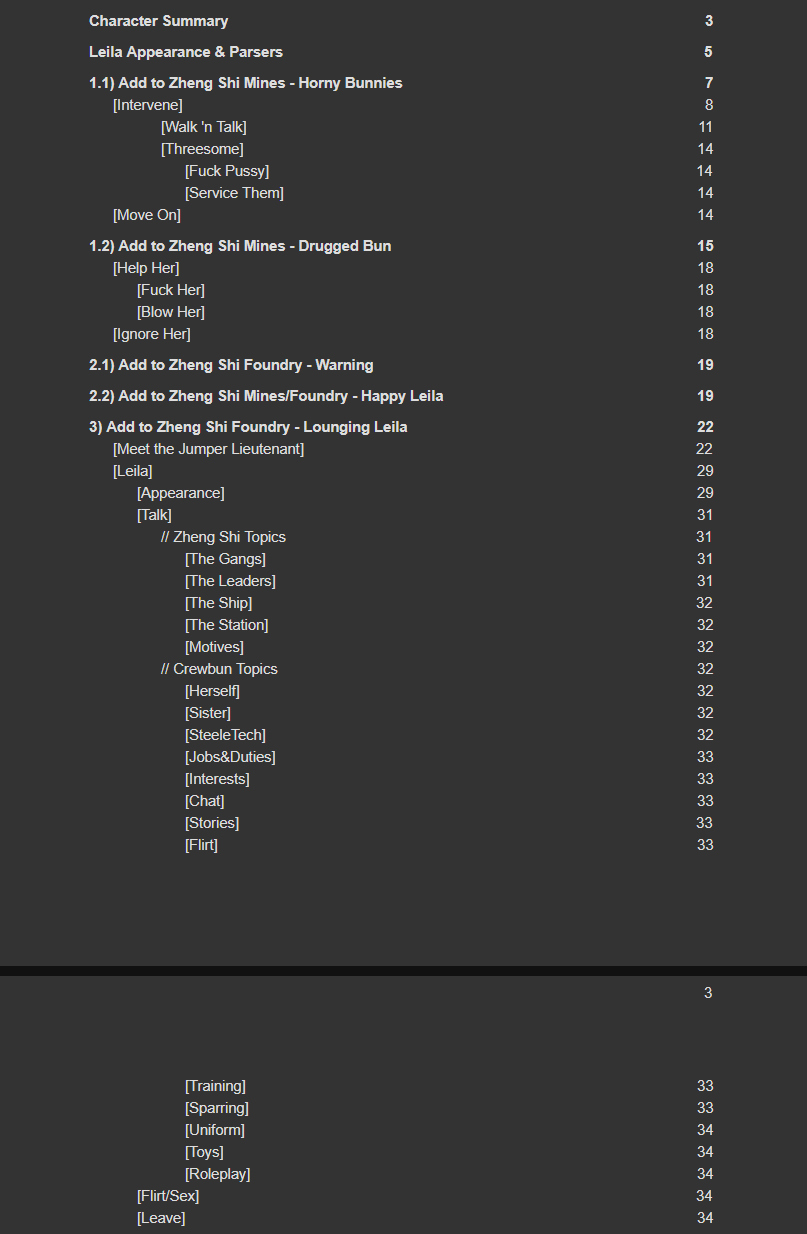Jump to section 2.2 Happy Leila
Viewport: 807px width, 1234px height.
(x=266, y=396)
